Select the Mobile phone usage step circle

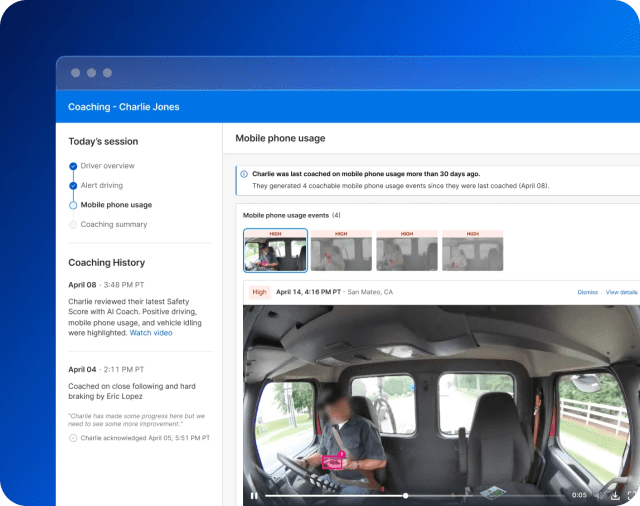coord(73,205)
